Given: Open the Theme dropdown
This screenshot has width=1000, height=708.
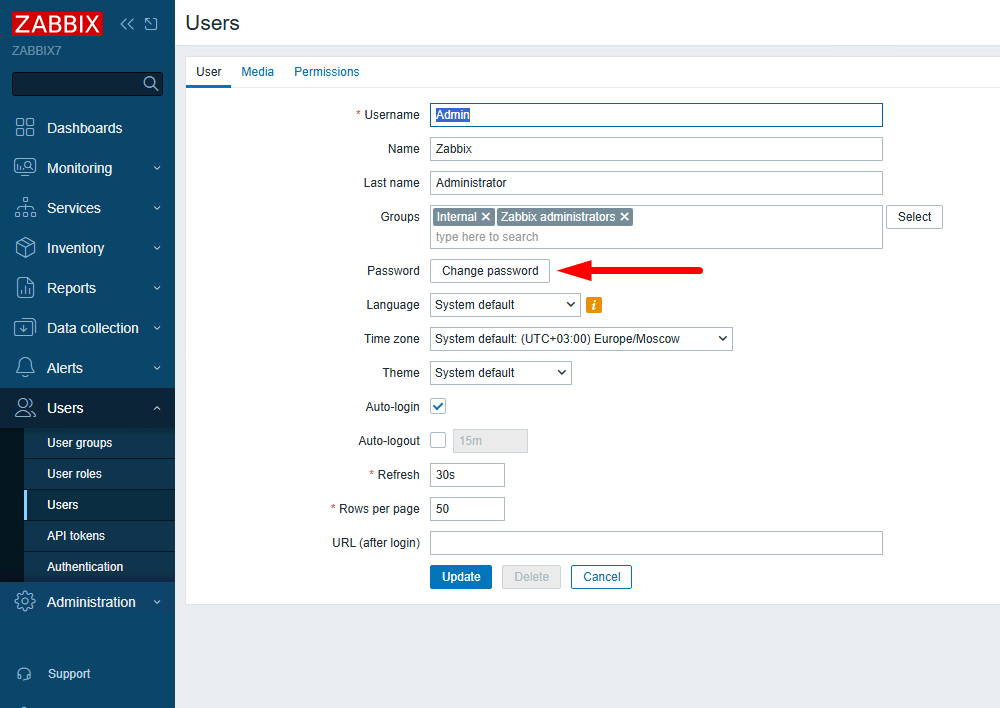Looking at the screenshot, I should (501, 372).
